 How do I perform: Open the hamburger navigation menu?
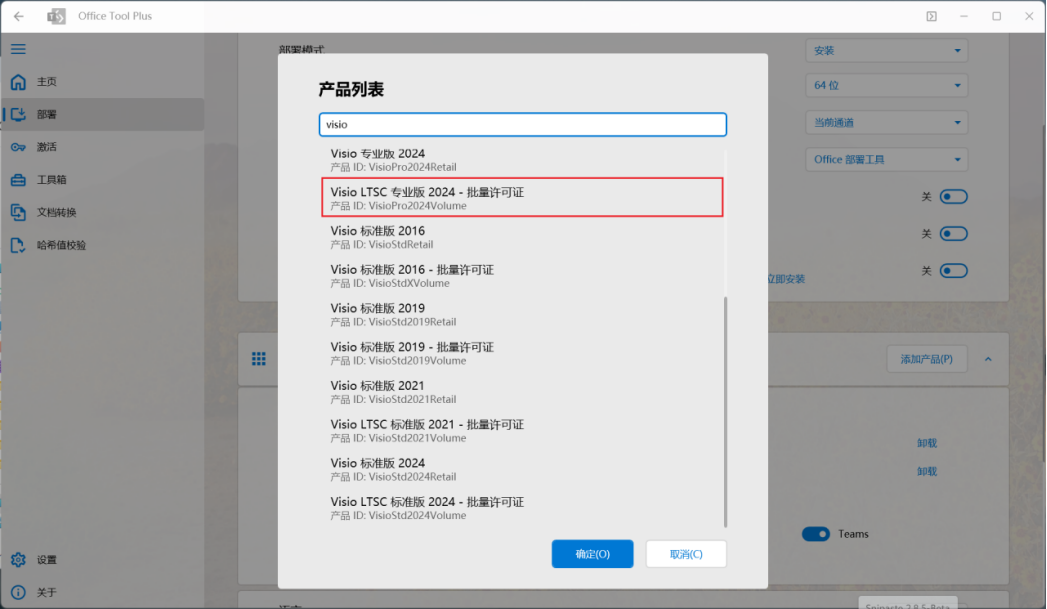[x=18, y=49]
